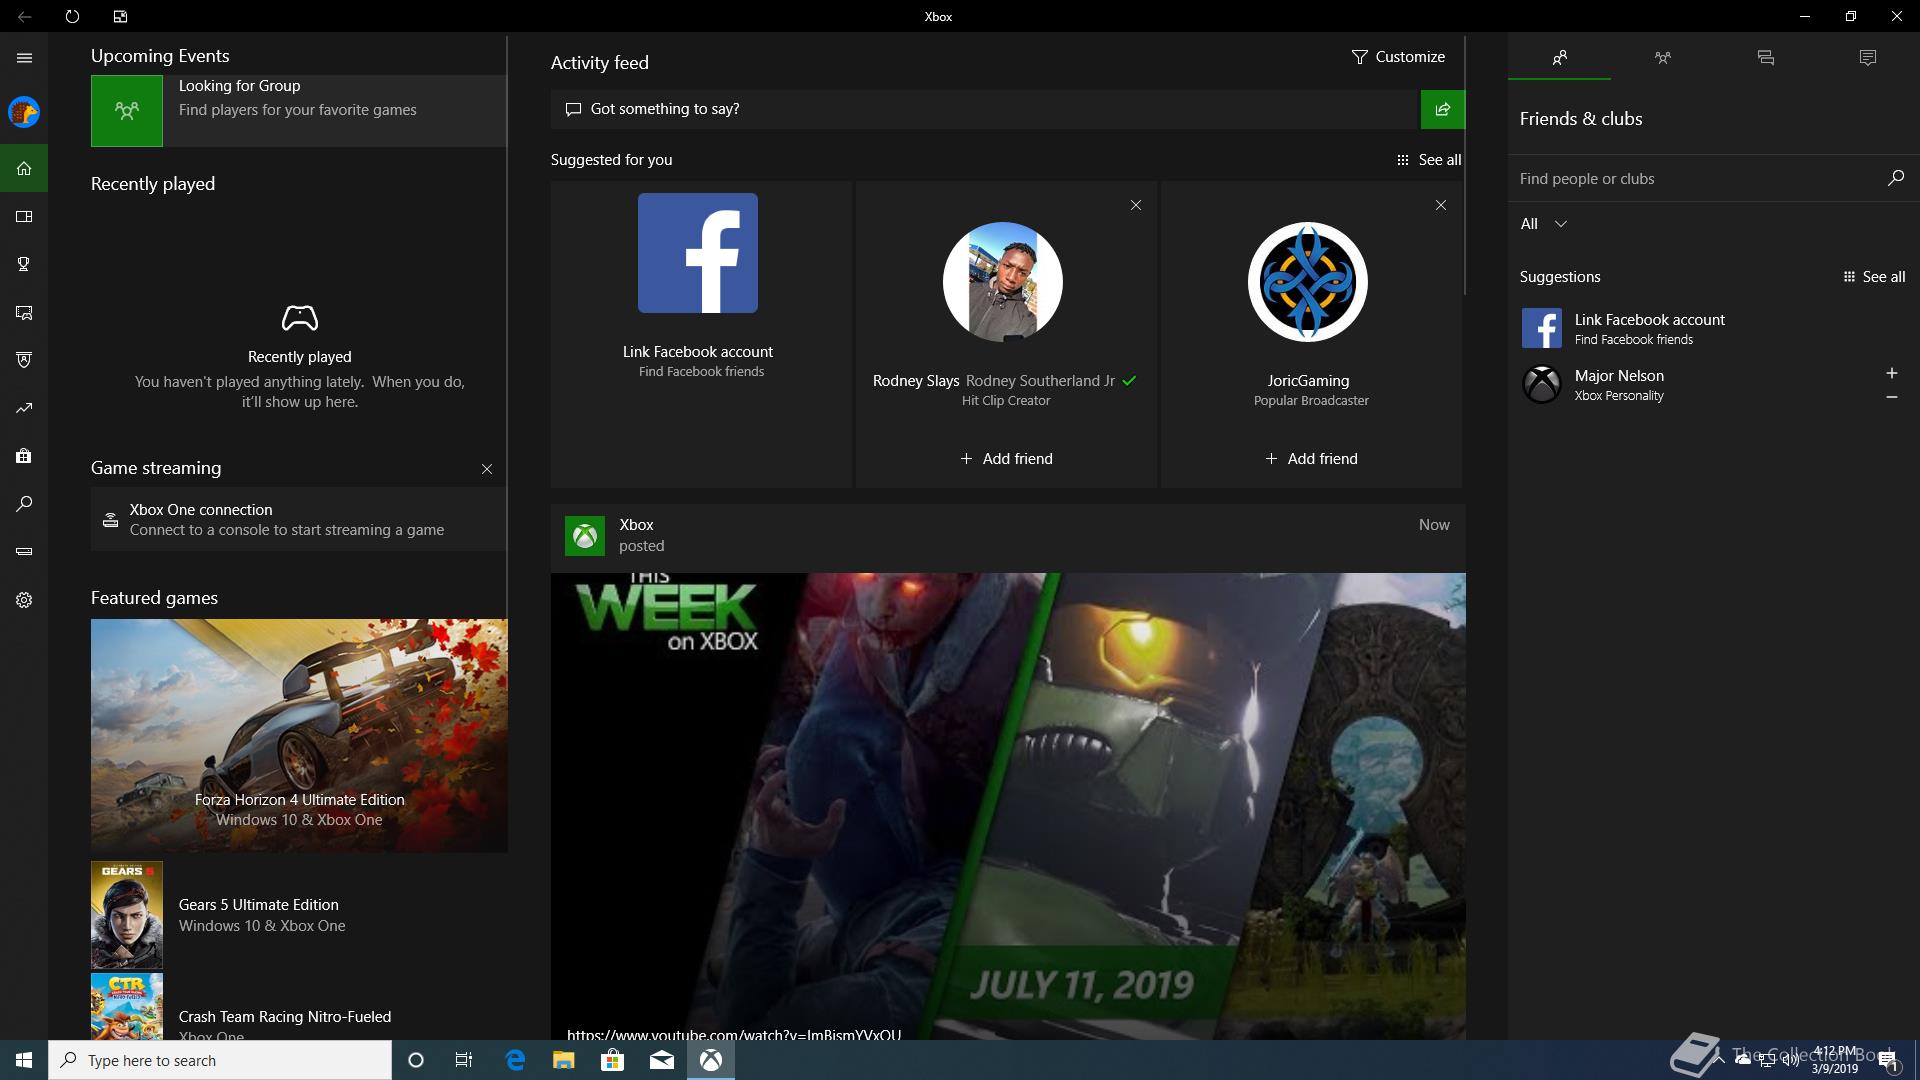
Task: Open Gears 5 Ultimate Edition listing
Action: (298, 915)
